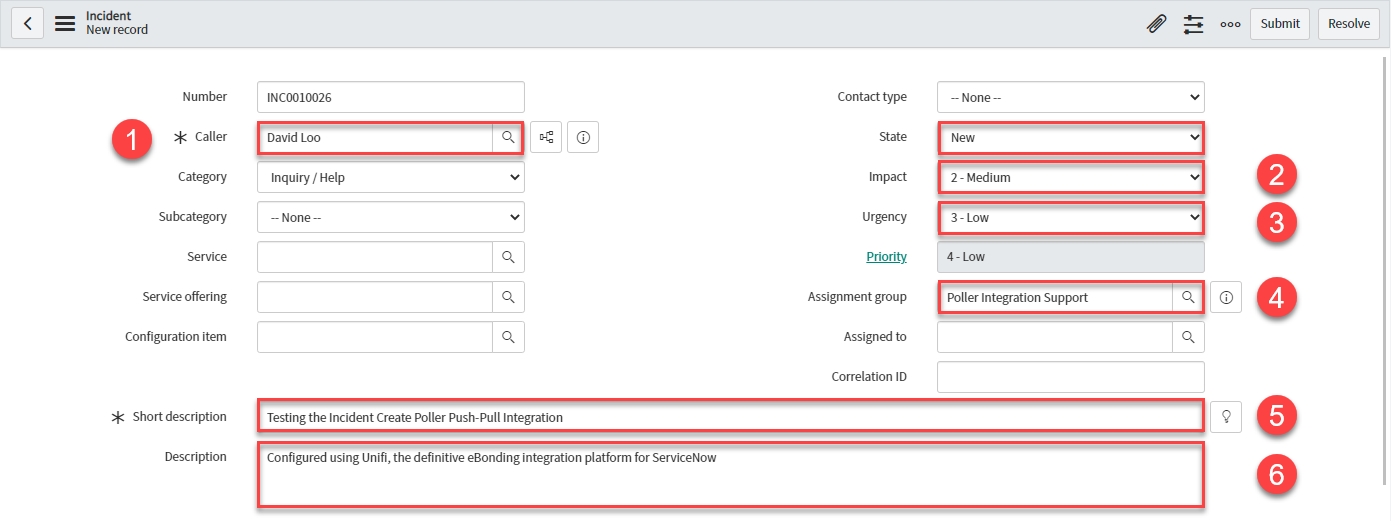
Task: Open Service lookup magnifier icon
Action: click(x=508, y=257)
